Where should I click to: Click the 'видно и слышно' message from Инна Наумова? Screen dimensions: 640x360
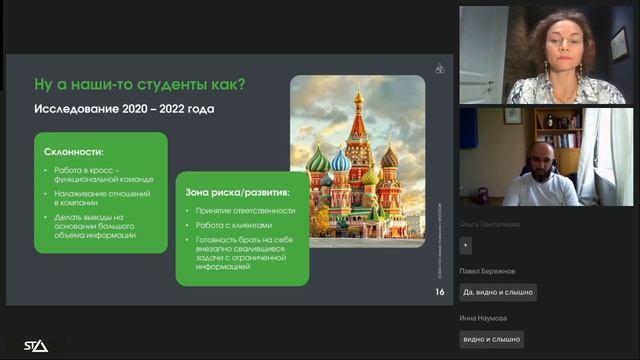(x=491, y=339)
